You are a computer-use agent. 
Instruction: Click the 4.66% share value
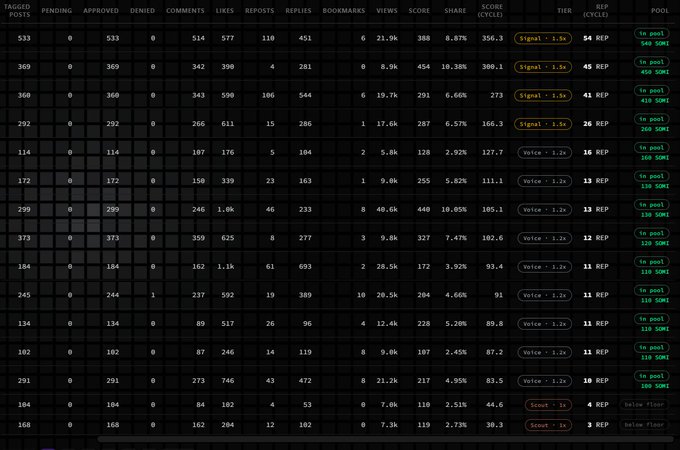tap(456, 295)
